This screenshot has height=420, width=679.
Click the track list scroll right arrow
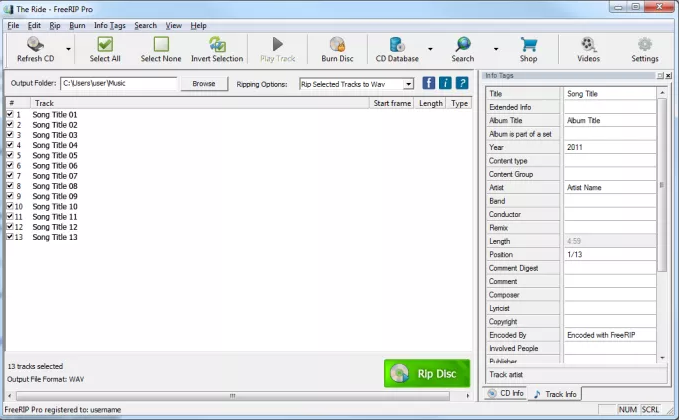pos(468,396)
